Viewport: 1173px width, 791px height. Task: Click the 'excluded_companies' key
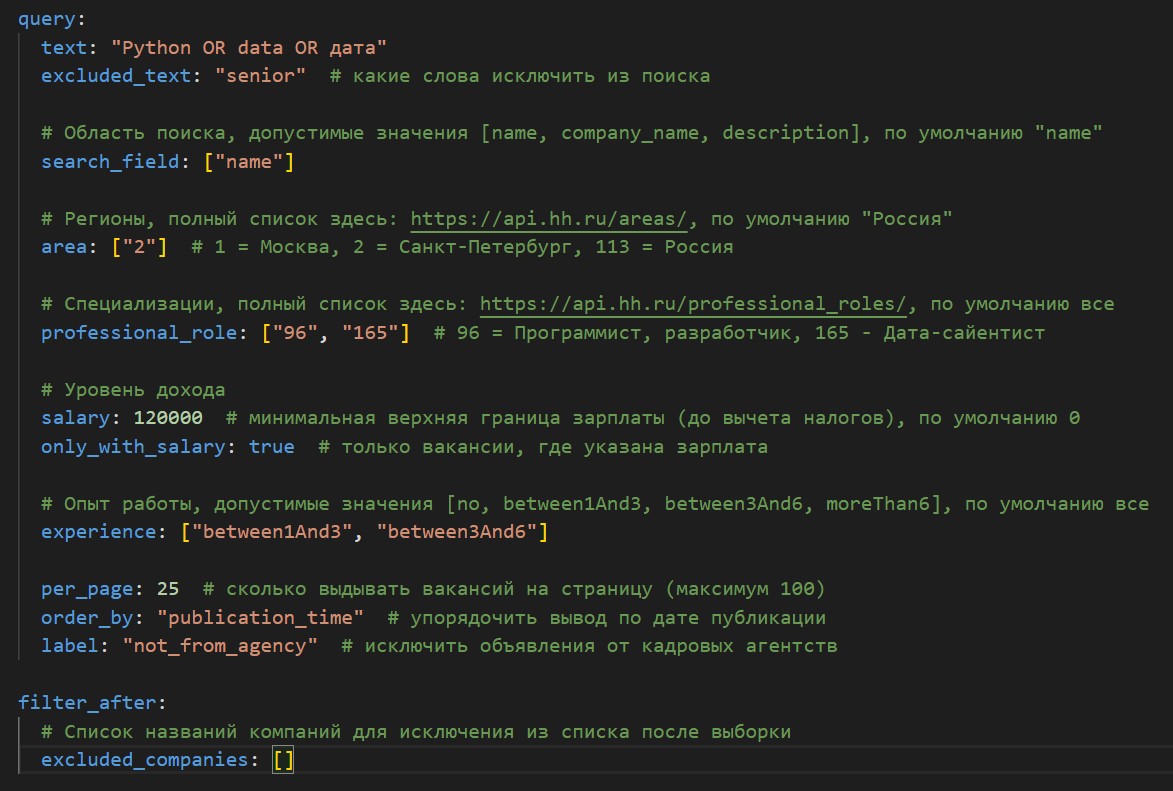[144, 760]
